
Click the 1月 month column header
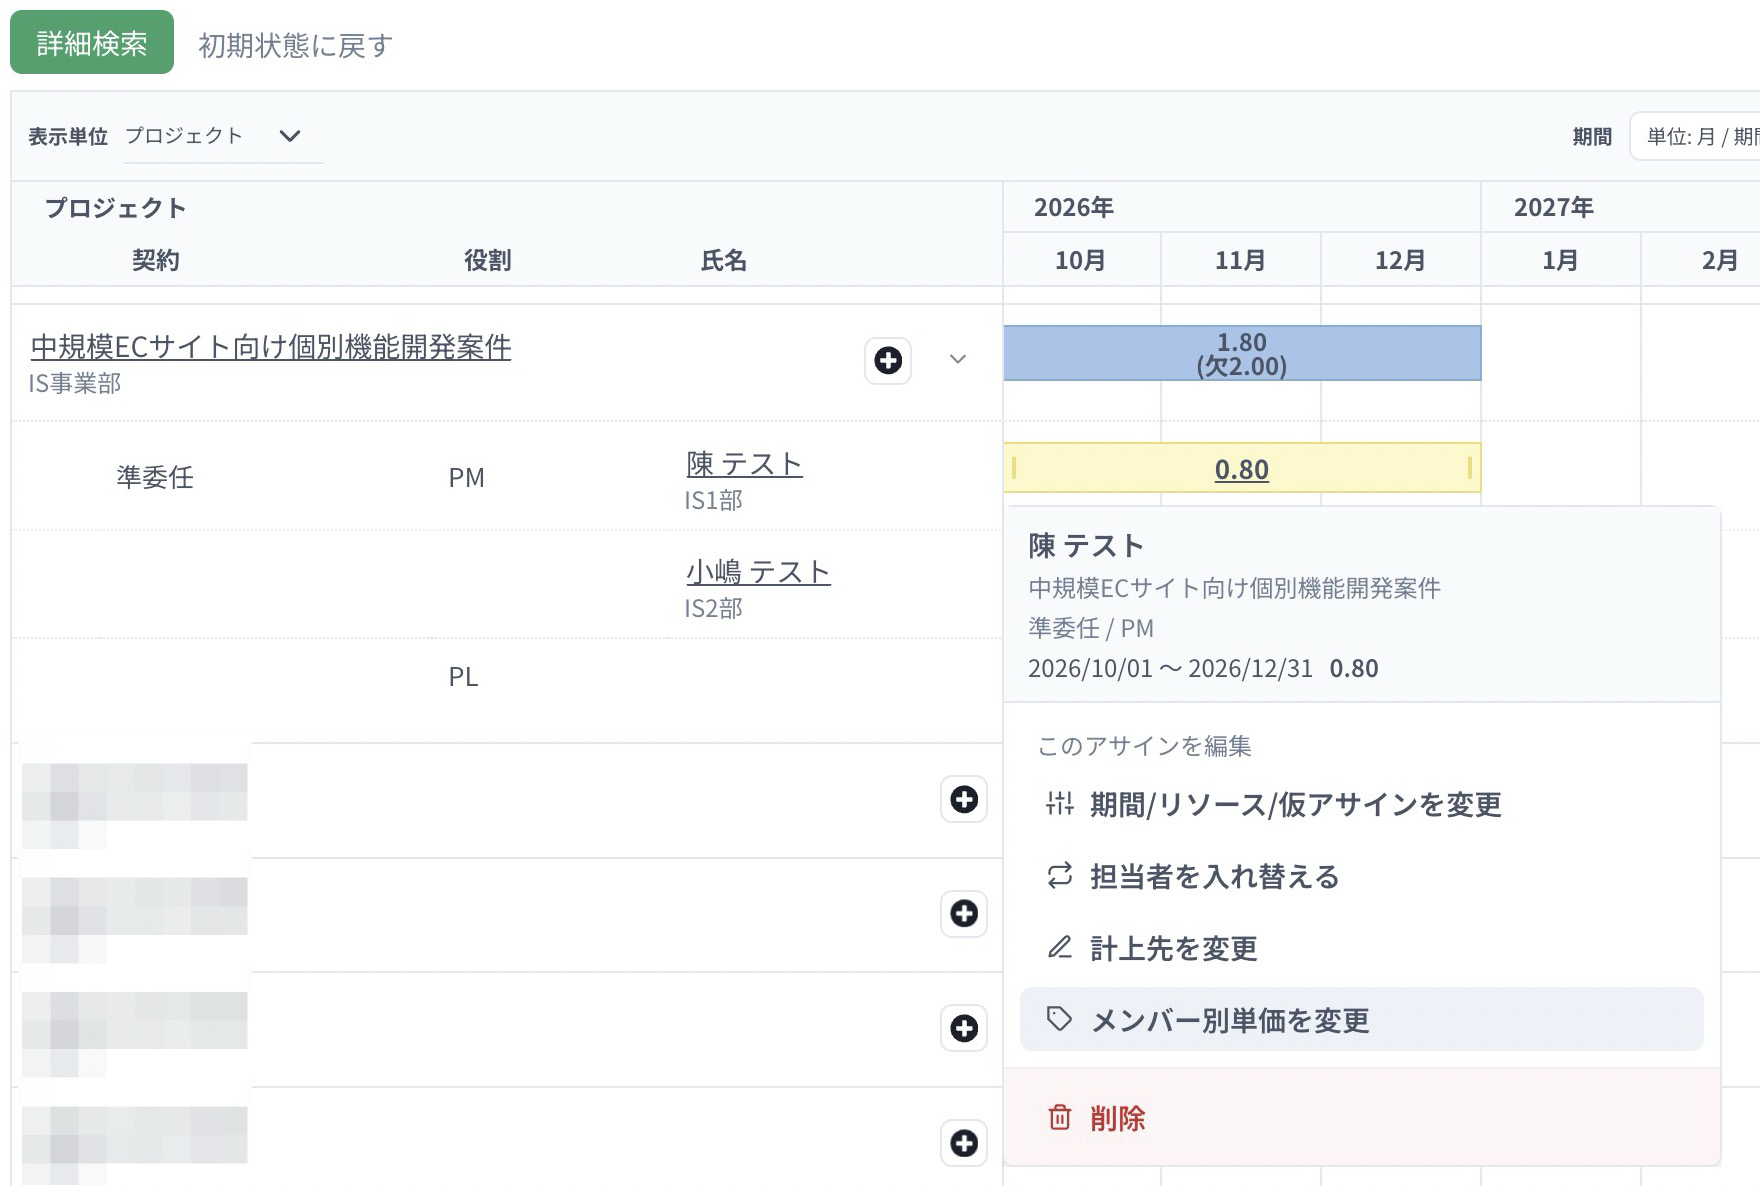pos(1560,260)
